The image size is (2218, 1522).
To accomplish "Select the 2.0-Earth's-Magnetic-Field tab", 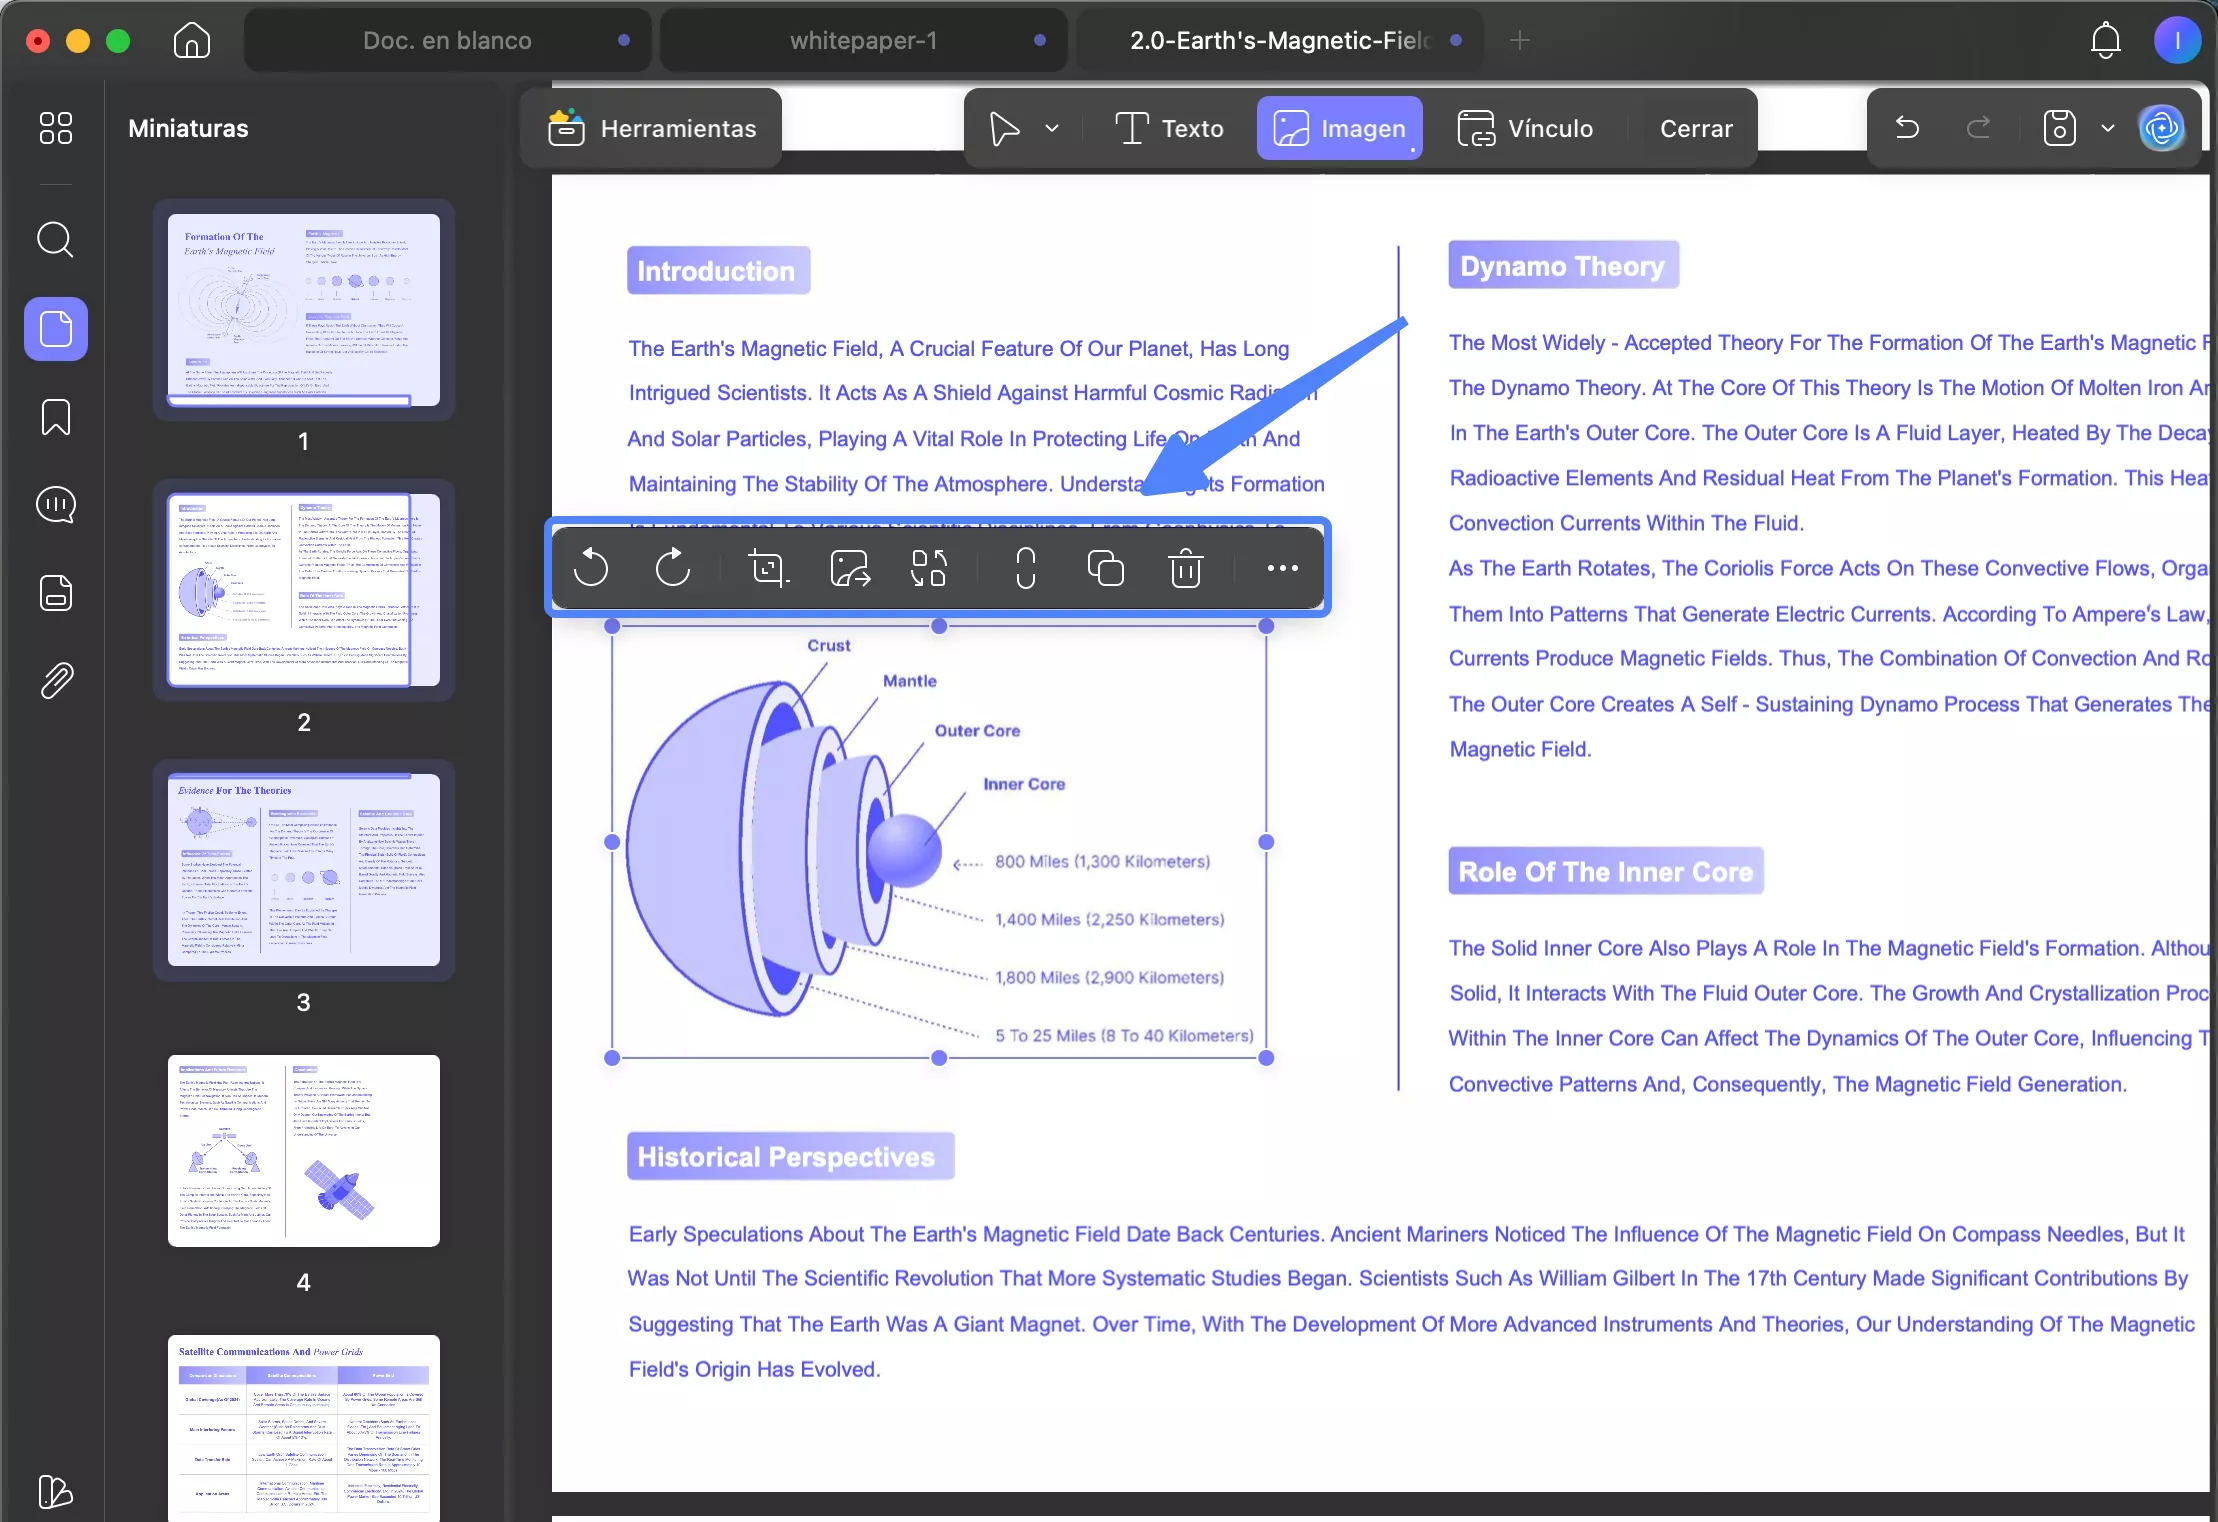I will pyautogui.click(x=1280, y=41).
